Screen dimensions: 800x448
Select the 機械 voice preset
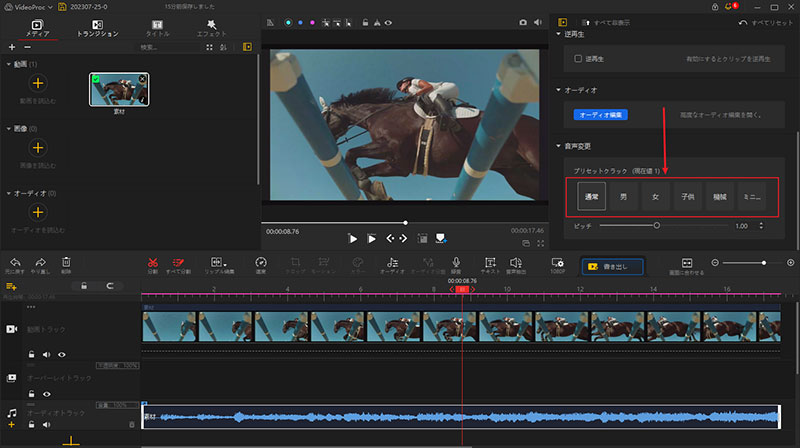tap(720, 196)
